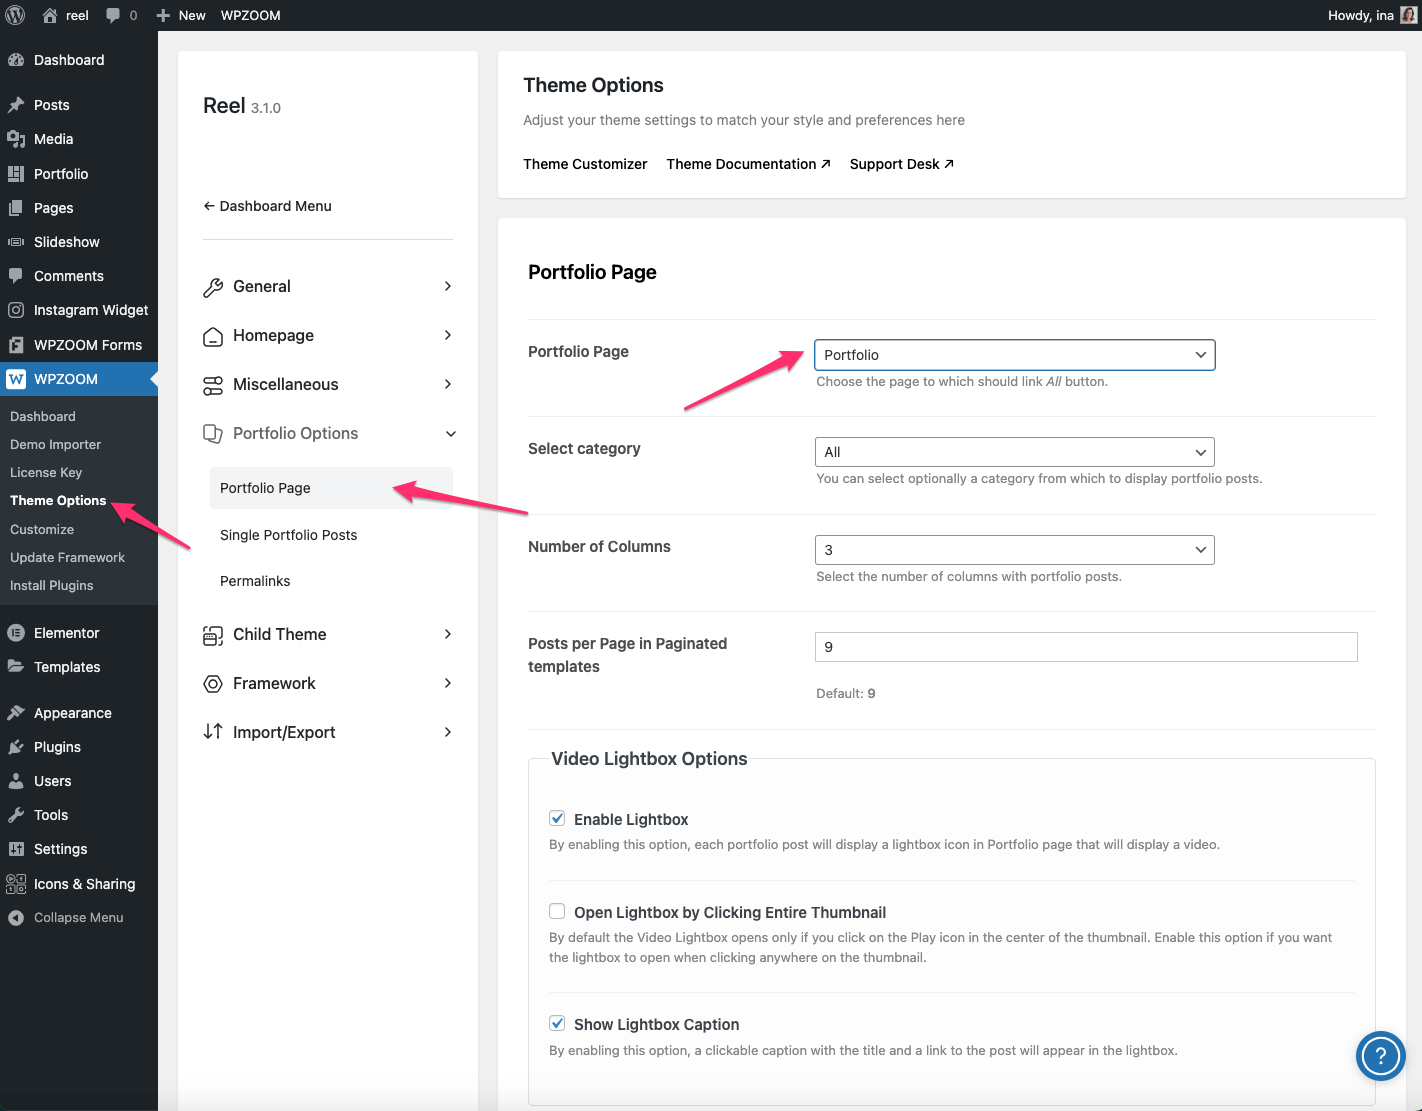
Task: Select Demo Importer in WPZOOM submenu
Action: [x=56, y=445]
